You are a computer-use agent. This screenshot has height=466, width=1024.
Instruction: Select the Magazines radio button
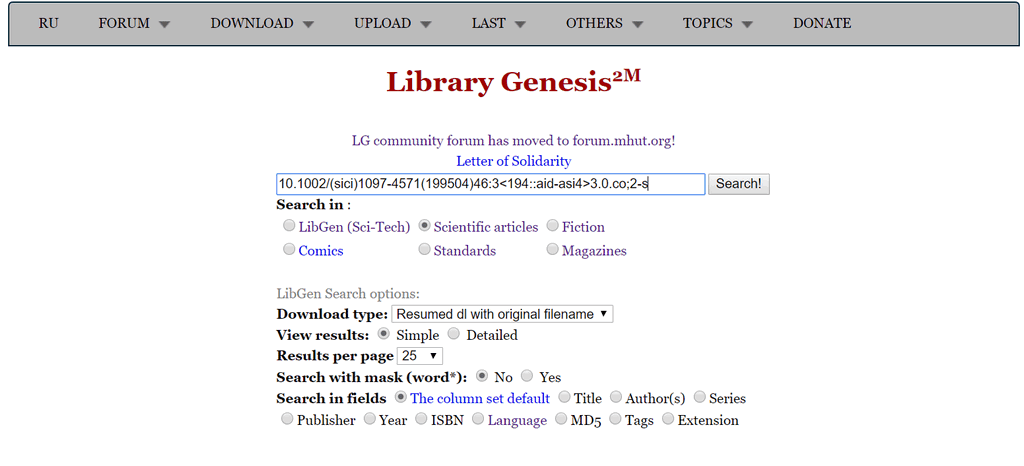(x=552, y=249)
